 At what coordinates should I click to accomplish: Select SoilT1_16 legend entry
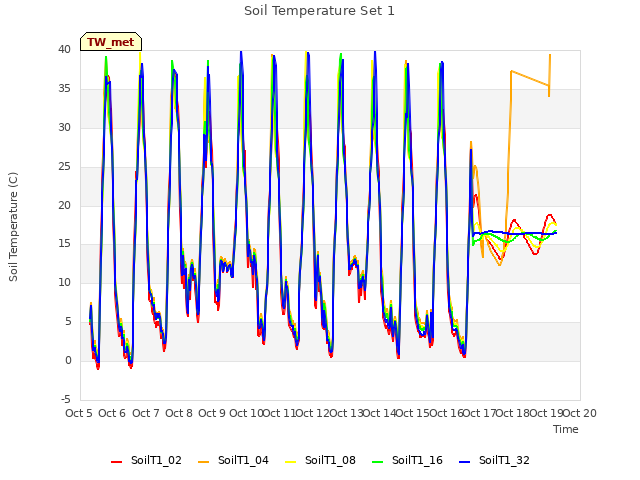tap(407, 460)
